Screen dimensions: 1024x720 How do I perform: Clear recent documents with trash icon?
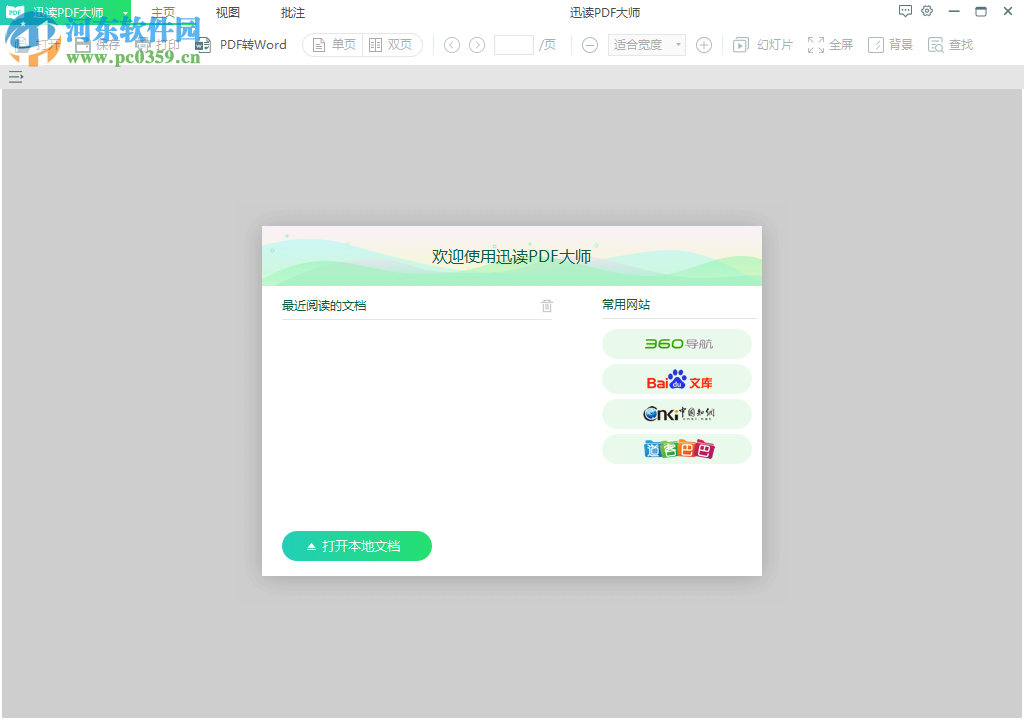tap(547, 305)
